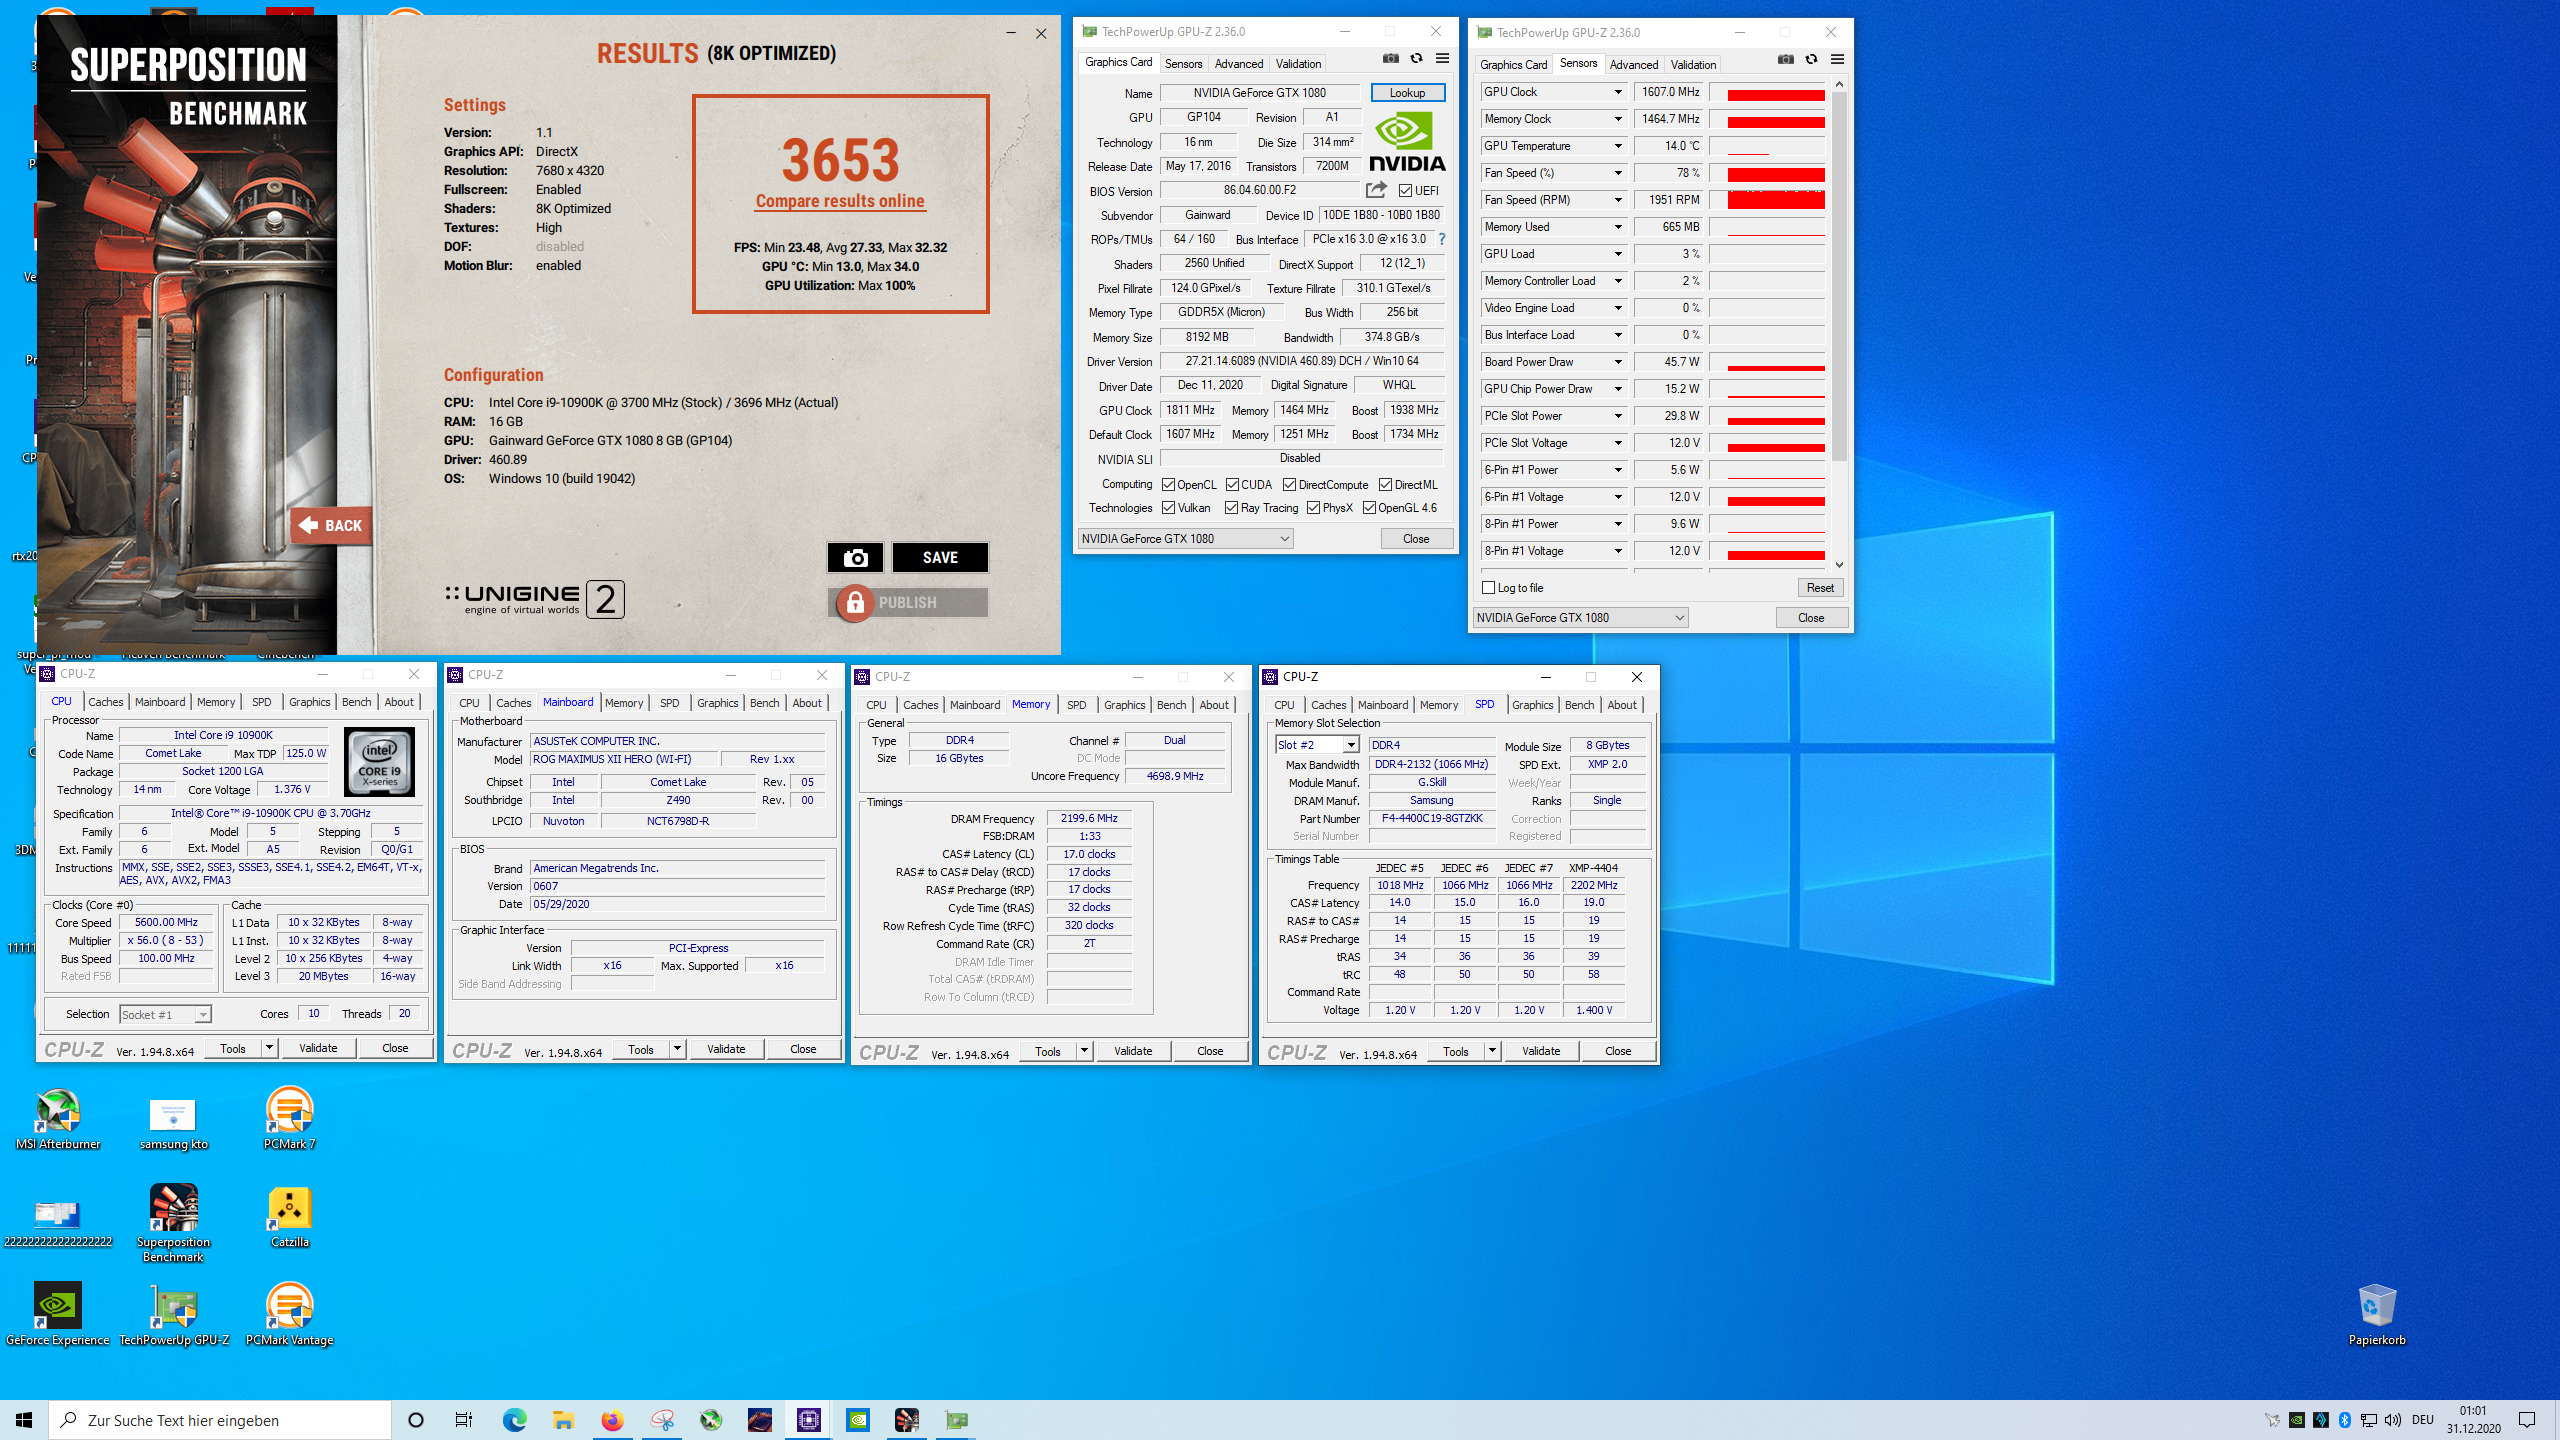This screenshot has width=2560, height=1440.
Task: Open Windows Start menu
Action: 24,1420
